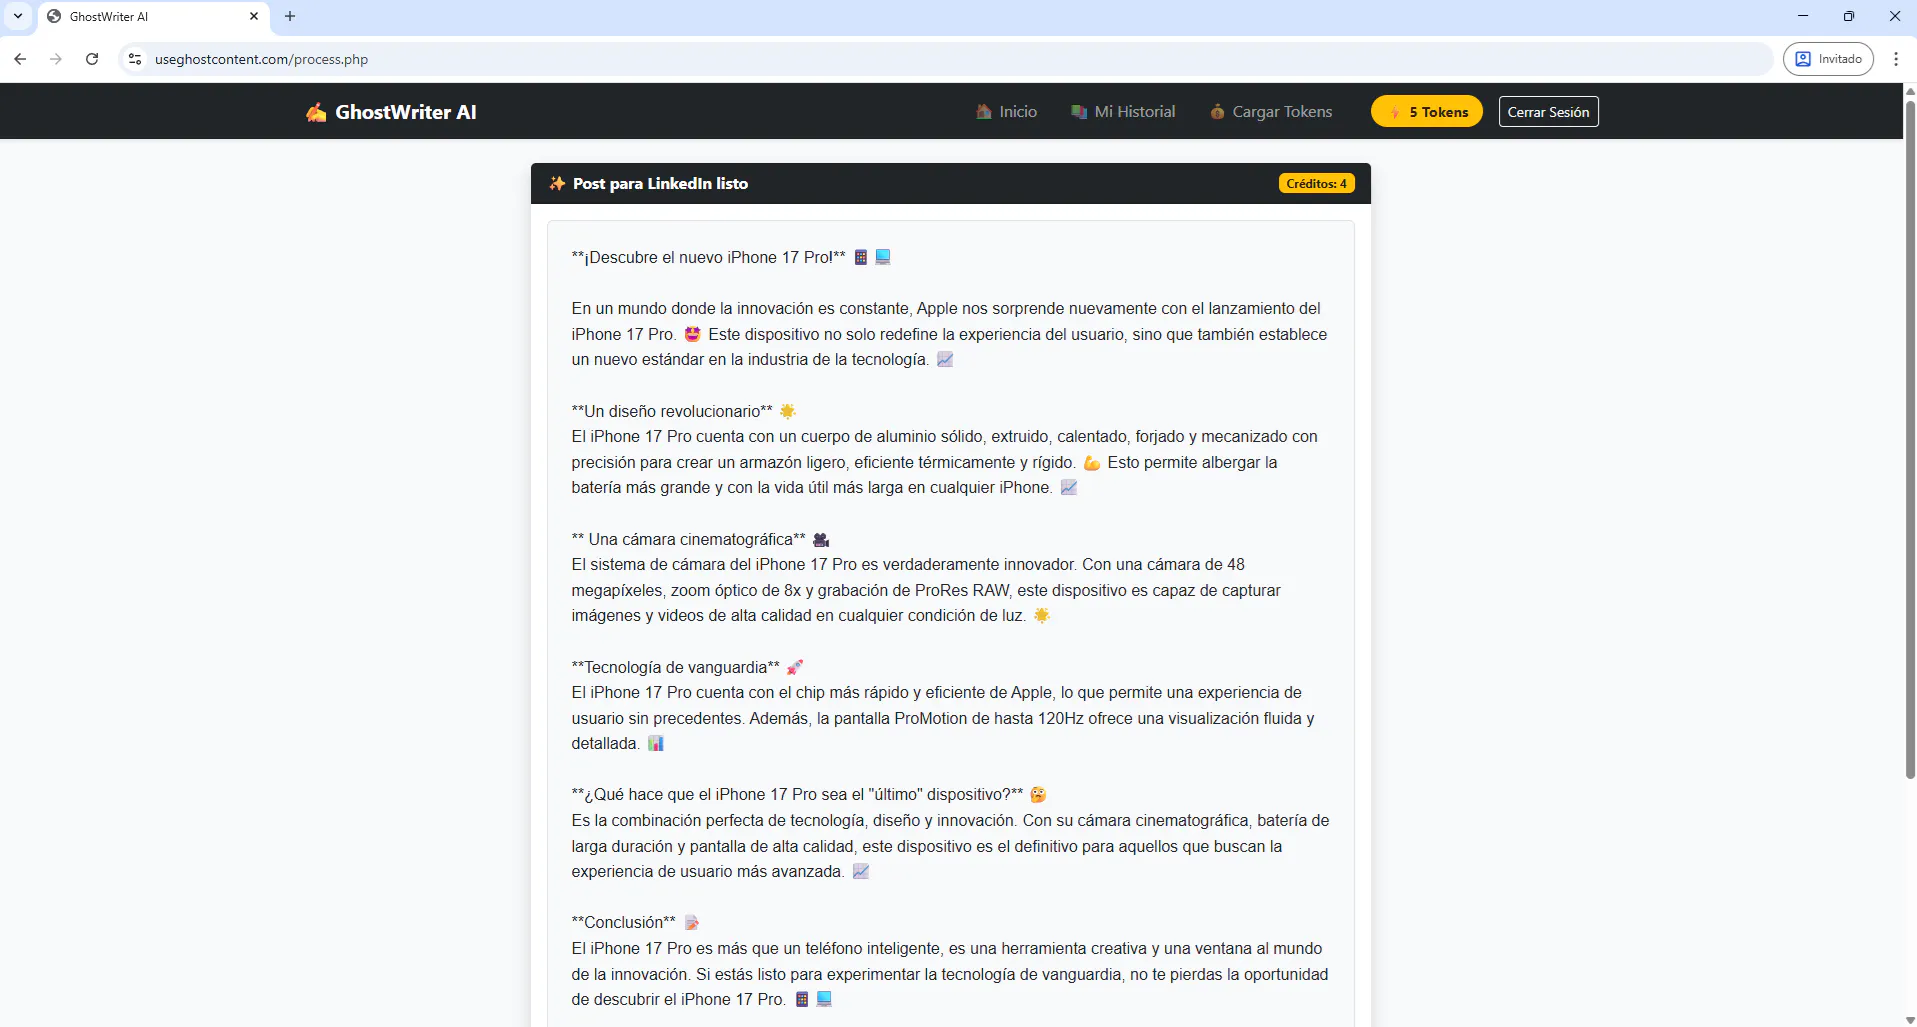Viewport: 1917px width, 1027px height.
Task: Open Mi Historial page
Action: [x=1123, y=112]
